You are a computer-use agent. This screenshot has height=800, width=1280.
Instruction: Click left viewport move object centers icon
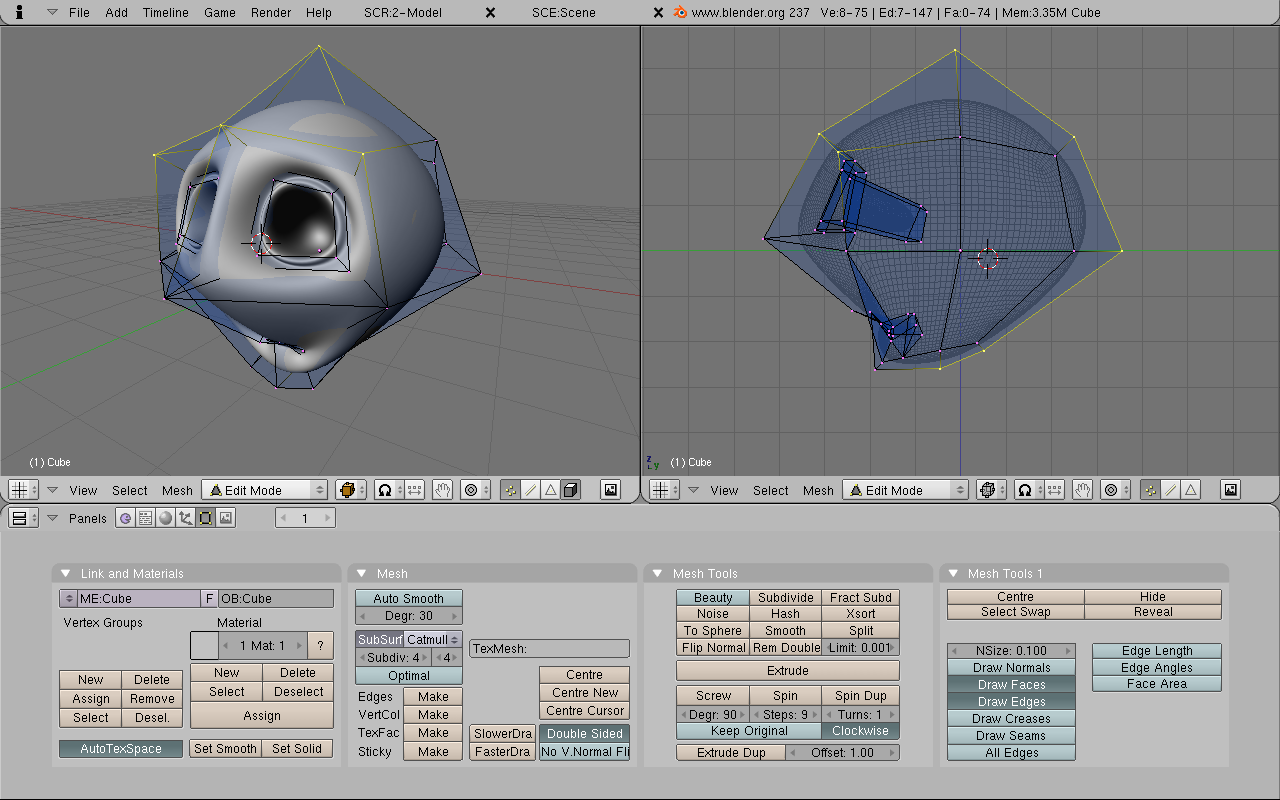[416, 490]
